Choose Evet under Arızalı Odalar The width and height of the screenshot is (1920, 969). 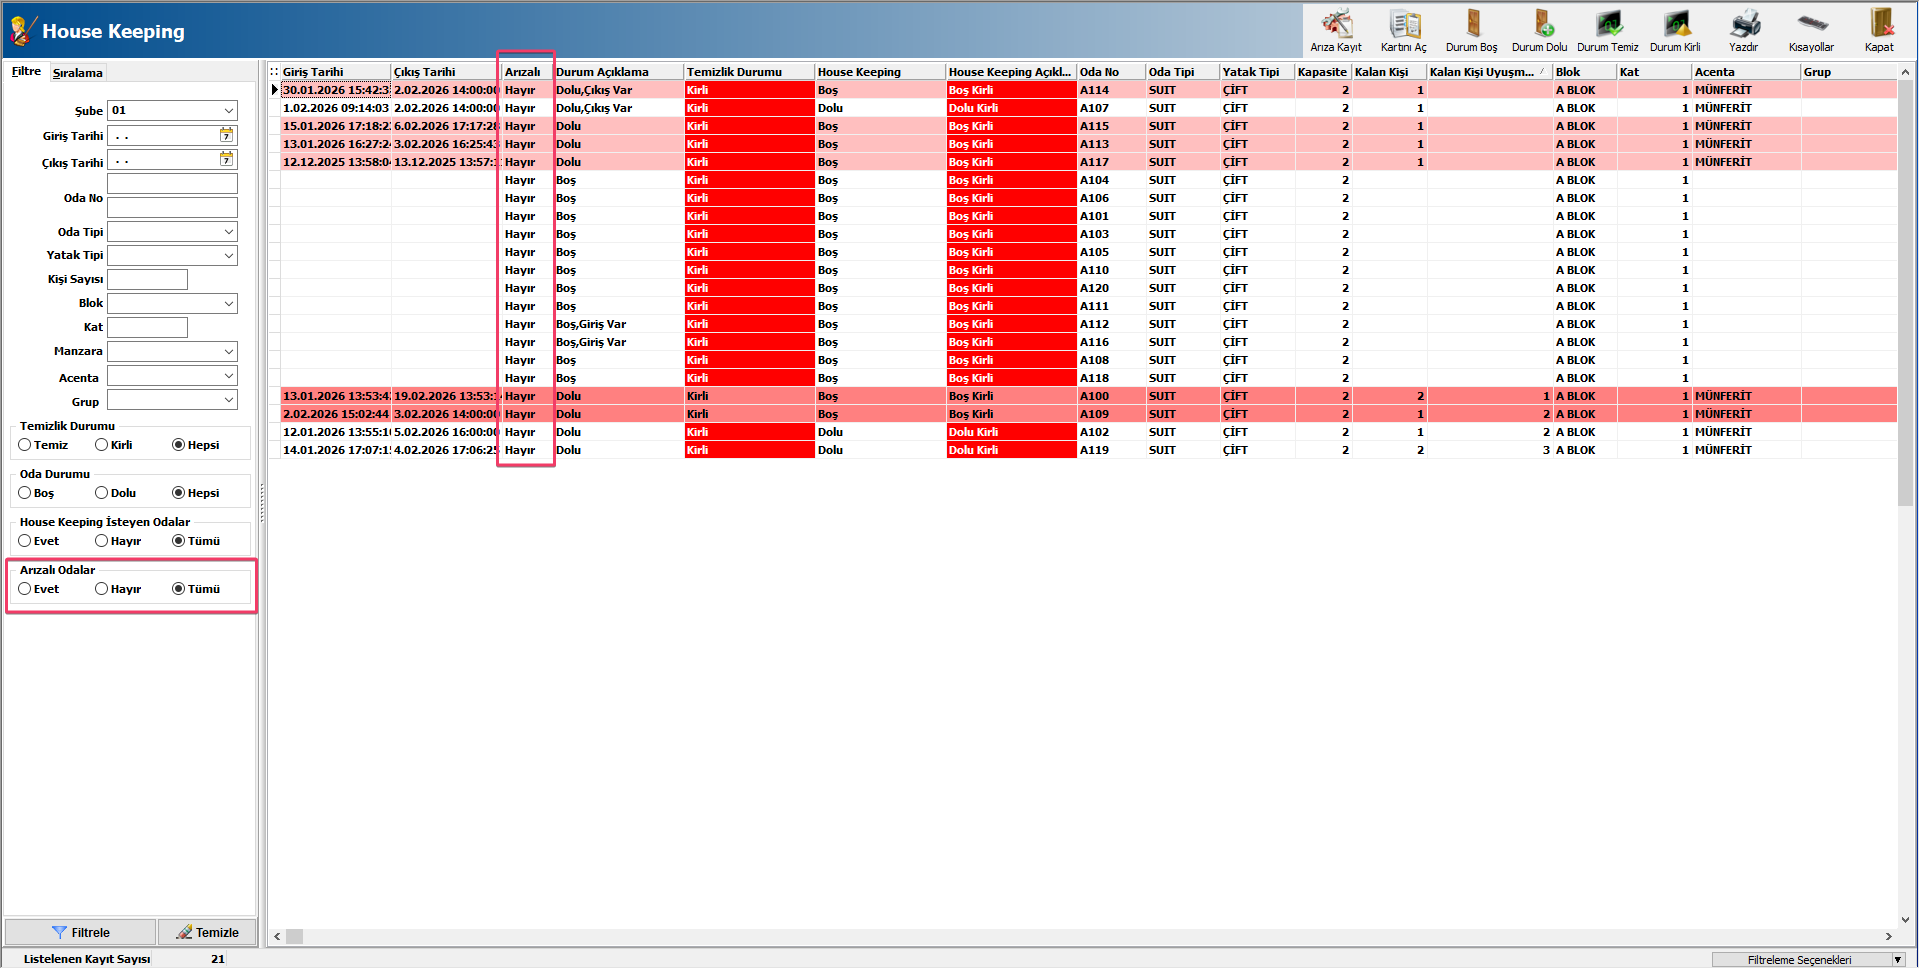(25, 589)
